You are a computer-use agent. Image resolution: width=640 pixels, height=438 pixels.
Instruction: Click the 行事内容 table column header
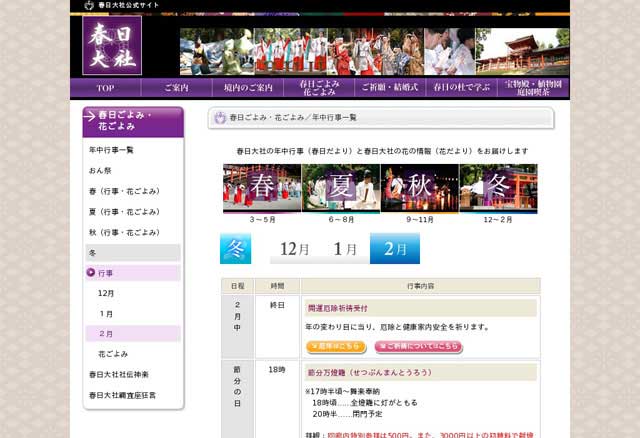[420, 286]
